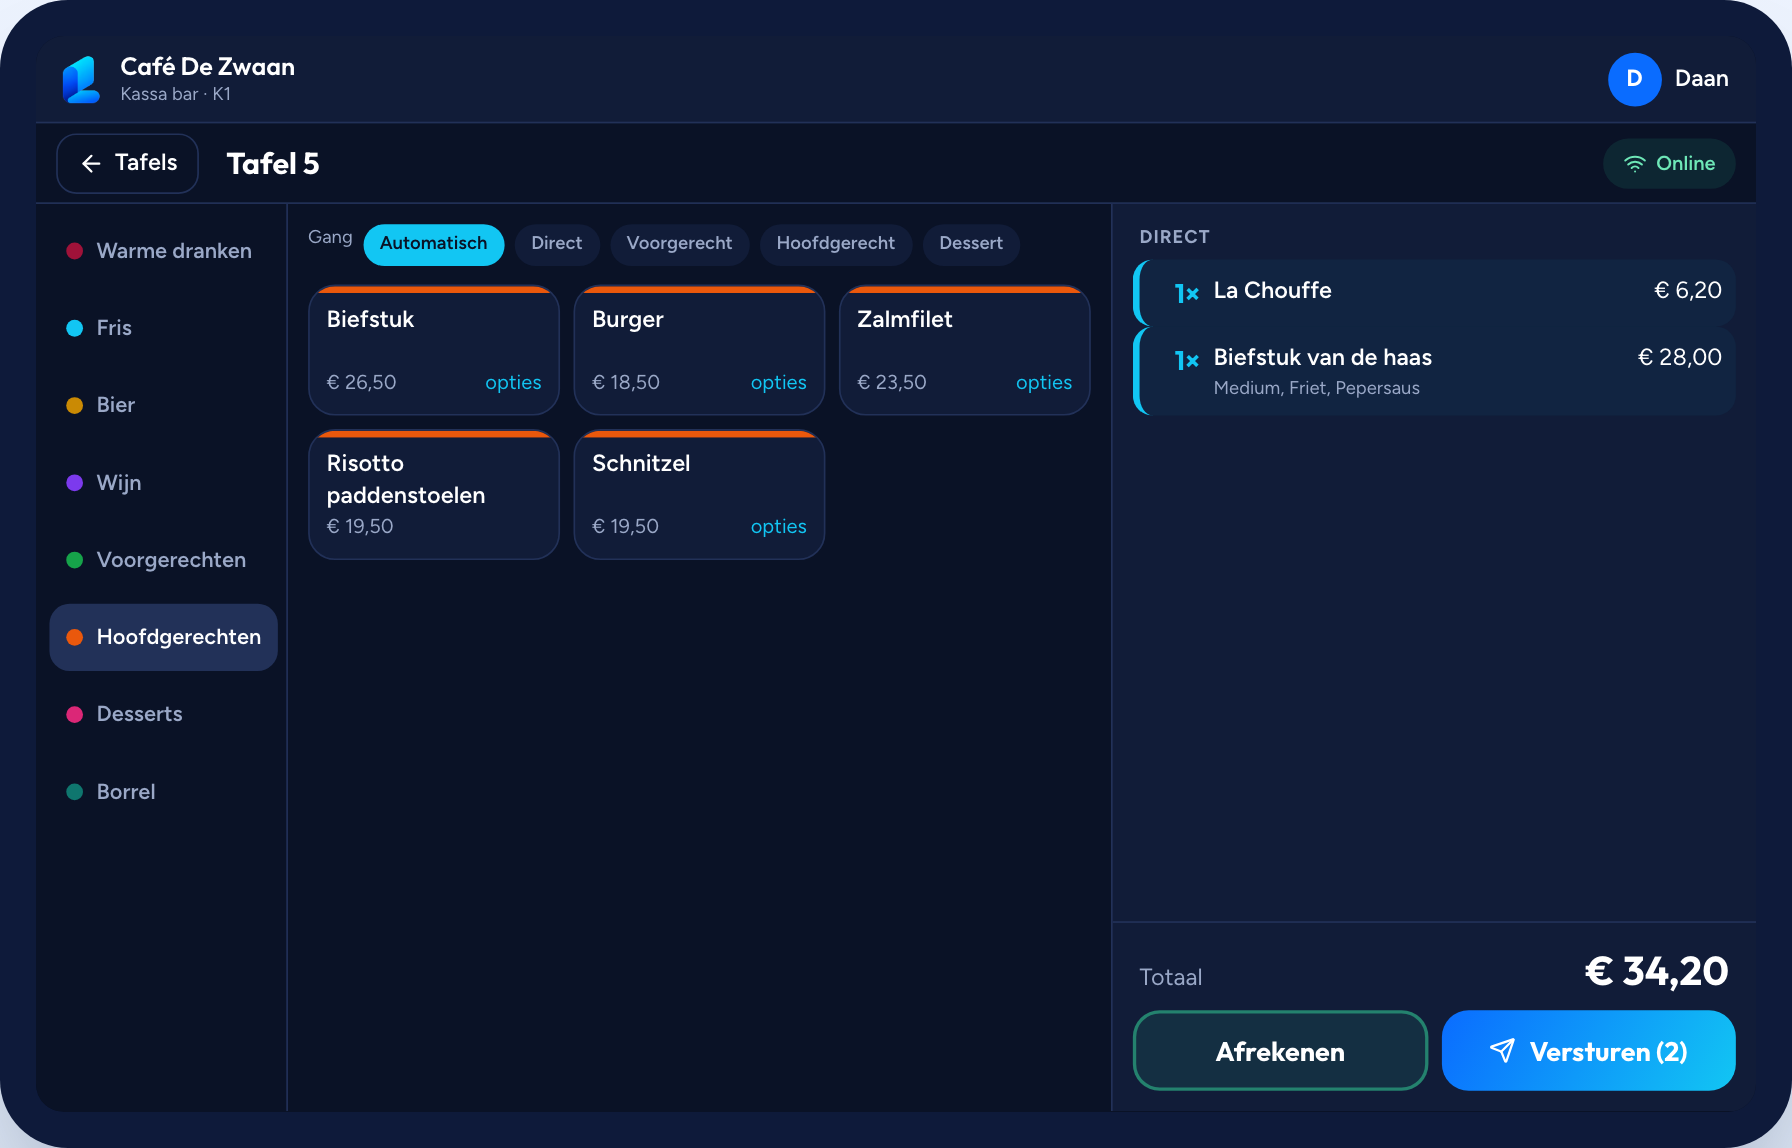Screen dimensions: 1792x1148
Task: Click the DIRECT section header
Action: 1174,237
